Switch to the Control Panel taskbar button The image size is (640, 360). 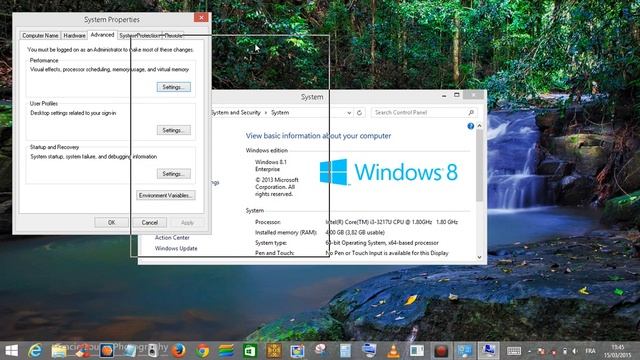pyautogui.click(x=464, y=351)
